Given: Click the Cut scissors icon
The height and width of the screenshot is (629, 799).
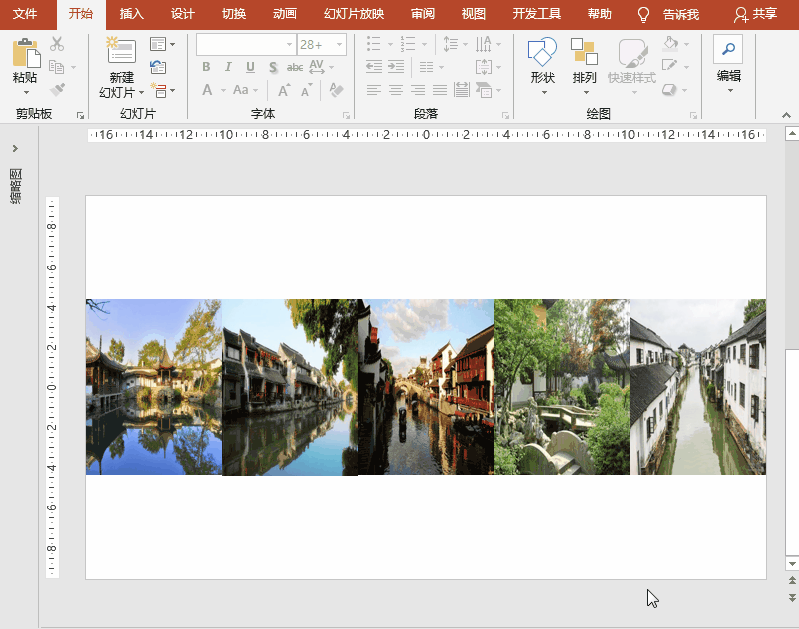Looking at the screenshot, I should [57, 44].
